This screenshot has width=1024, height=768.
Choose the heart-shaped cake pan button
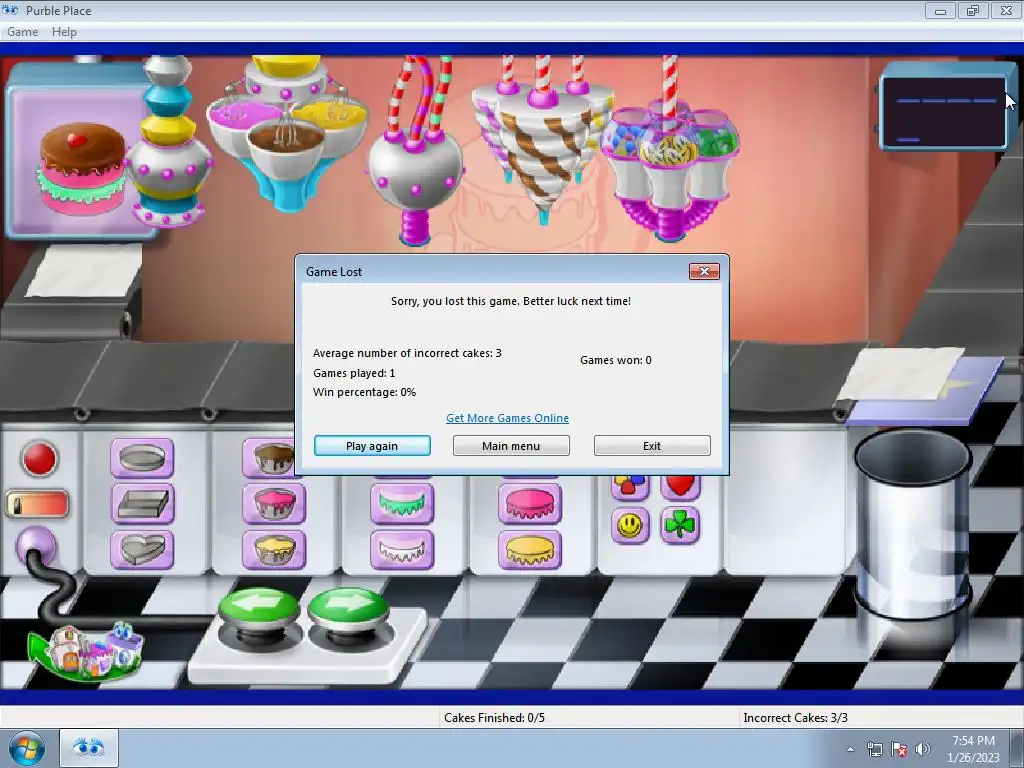click(x=142, y=549)
